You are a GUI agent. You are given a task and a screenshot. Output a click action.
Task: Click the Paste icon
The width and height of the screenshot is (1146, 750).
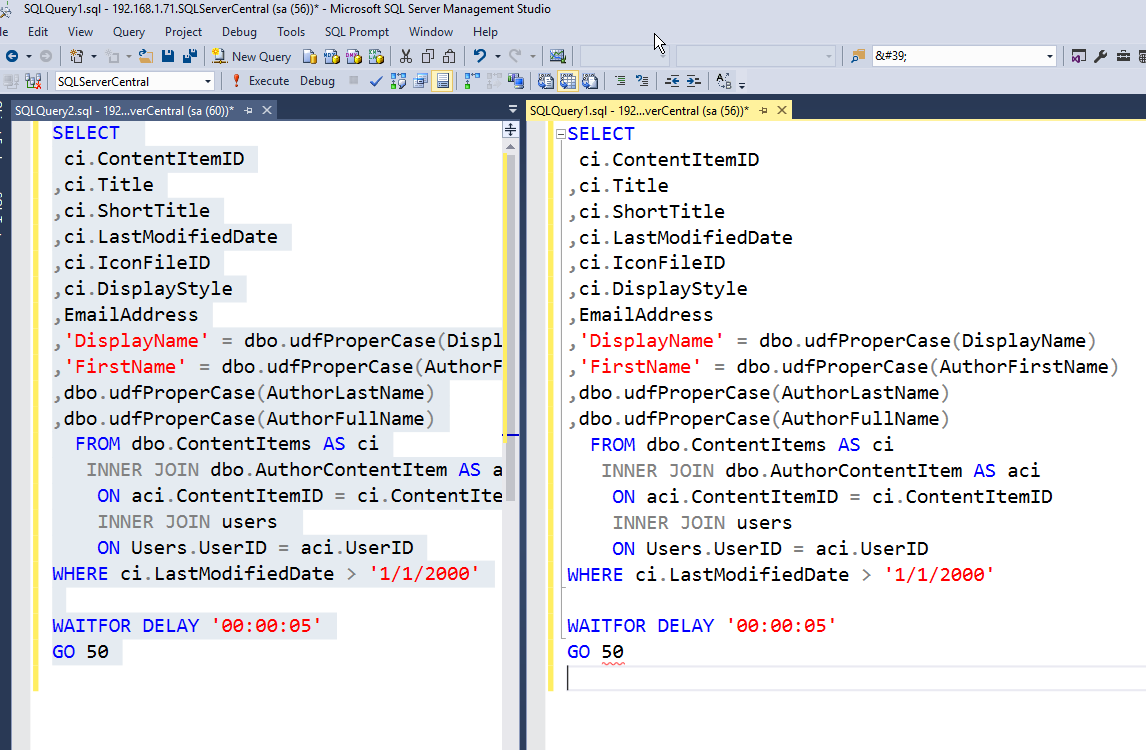pos(450,56)
